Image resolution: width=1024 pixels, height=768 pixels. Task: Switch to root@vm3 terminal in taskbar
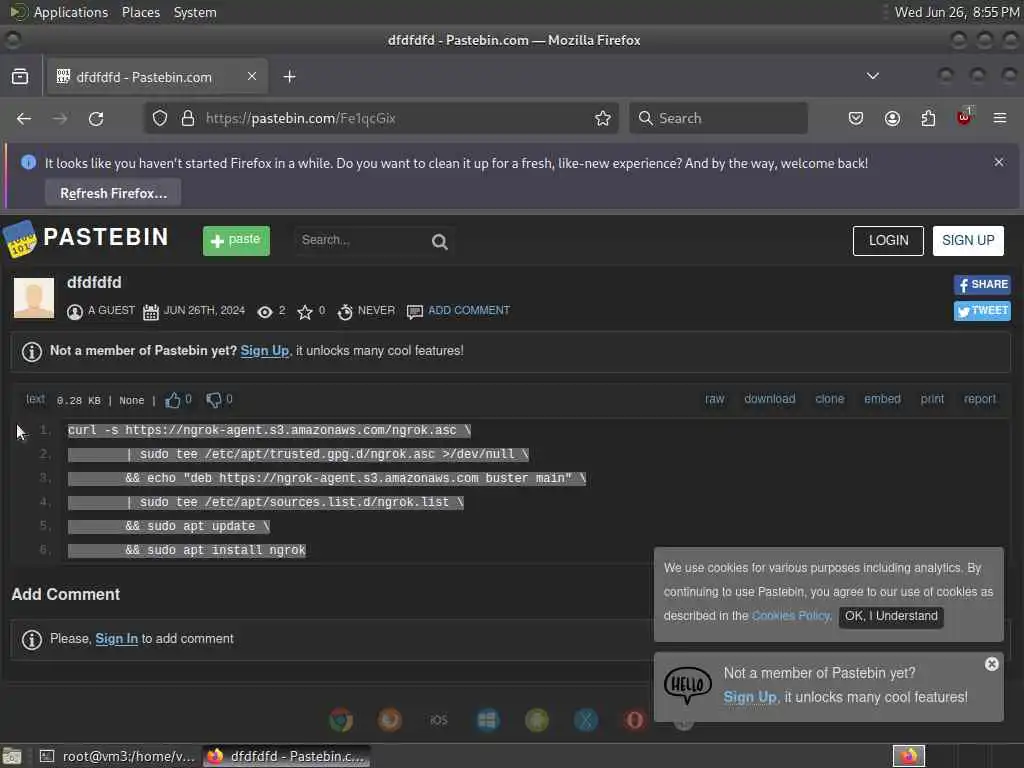point(118,756)
